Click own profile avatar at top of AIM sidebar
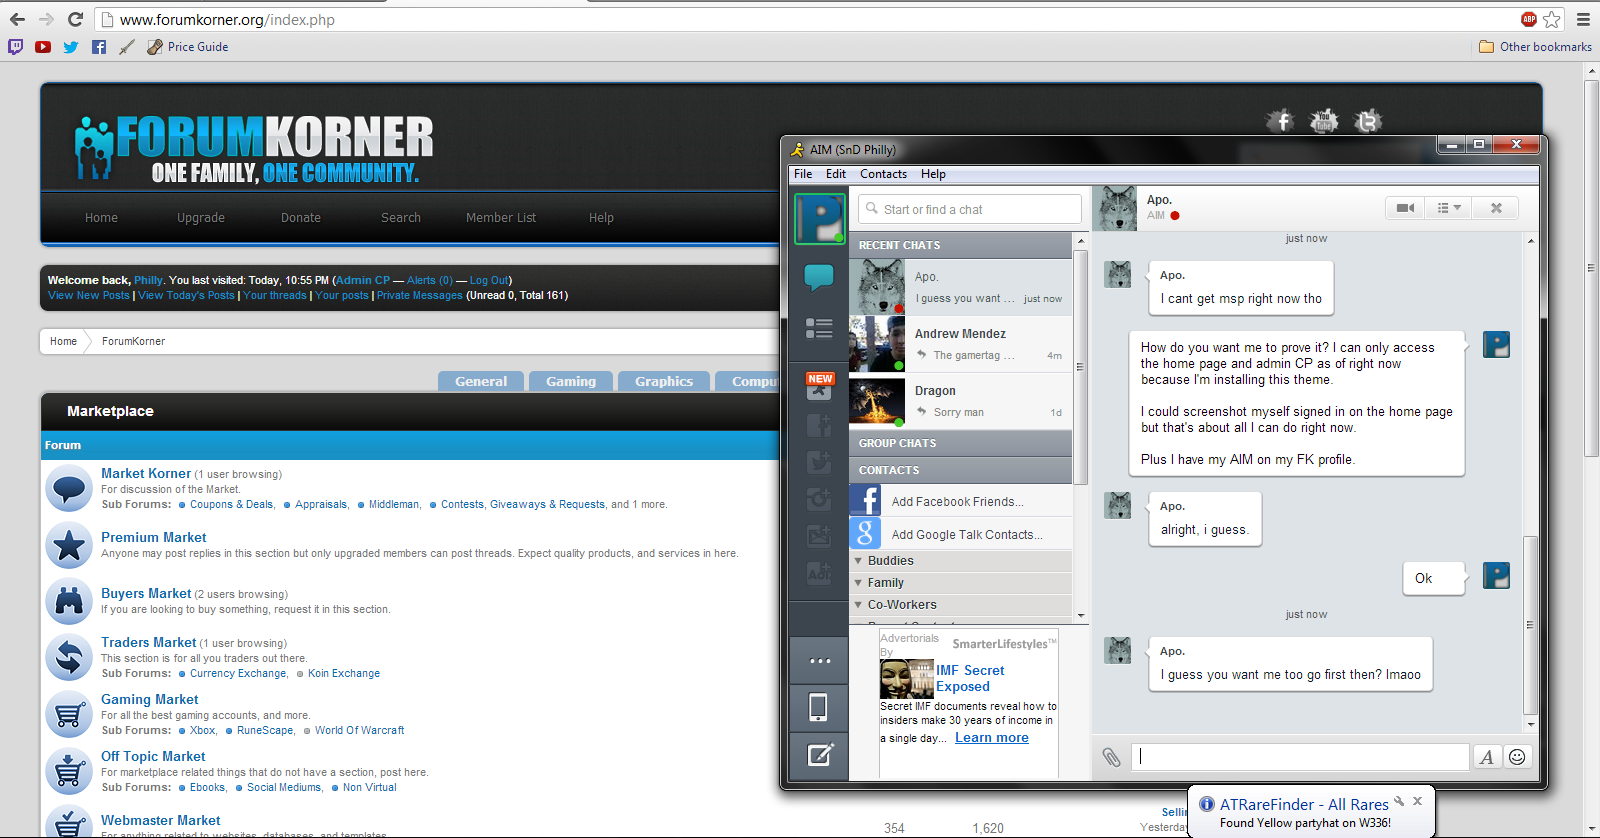Viewport: 1600px width, 838px height. [x=819, y=219]
